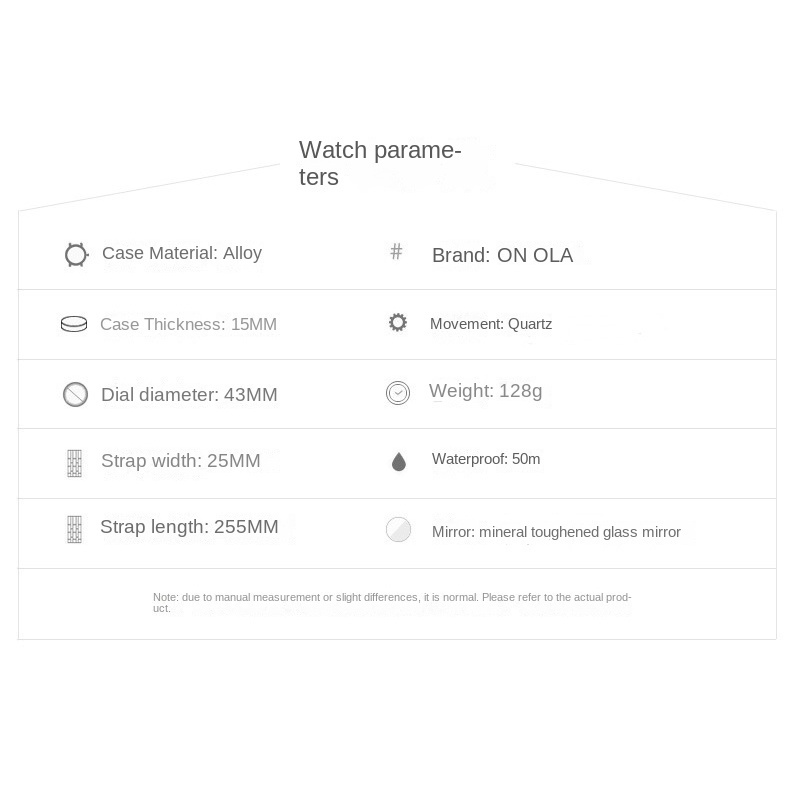790x790 pixels.
Task: Click the clock icon beside Weight
Action: (398, 393)
